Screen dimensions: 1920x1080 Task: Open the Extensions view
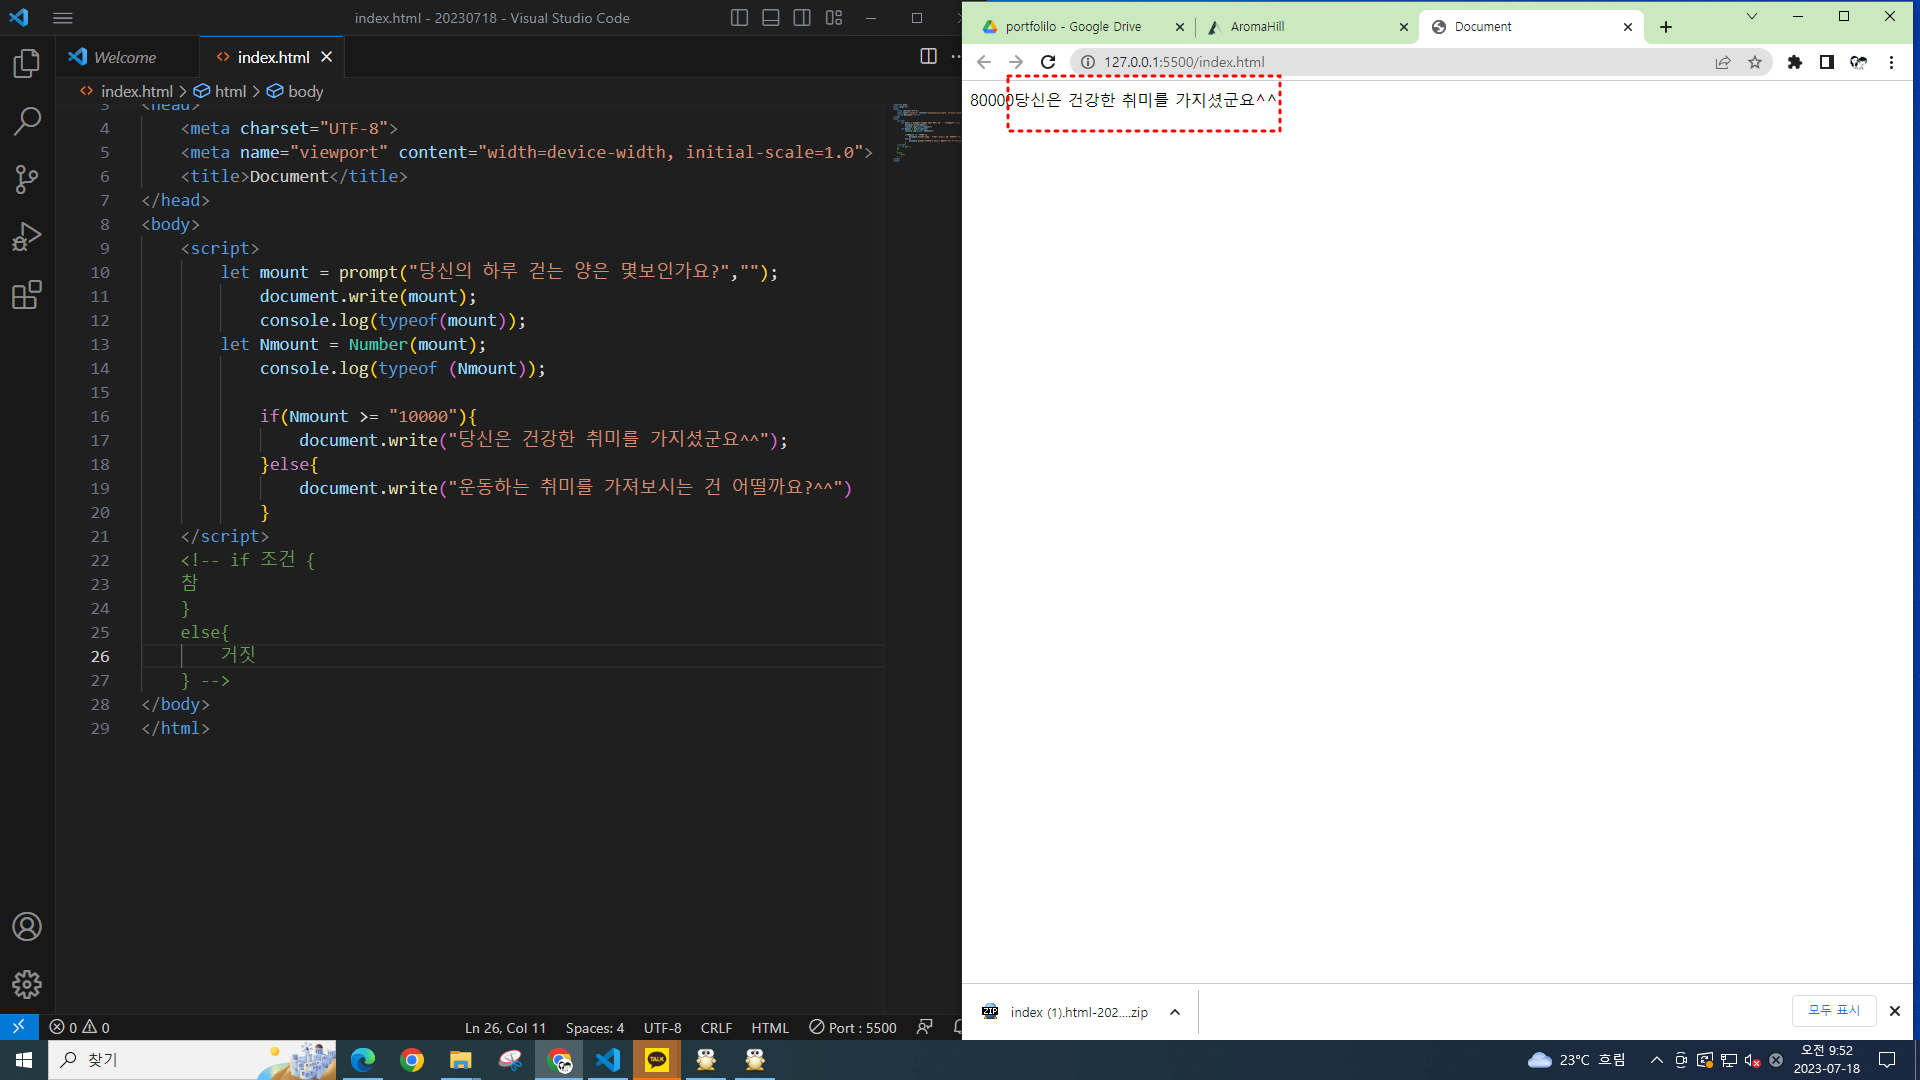27,295
